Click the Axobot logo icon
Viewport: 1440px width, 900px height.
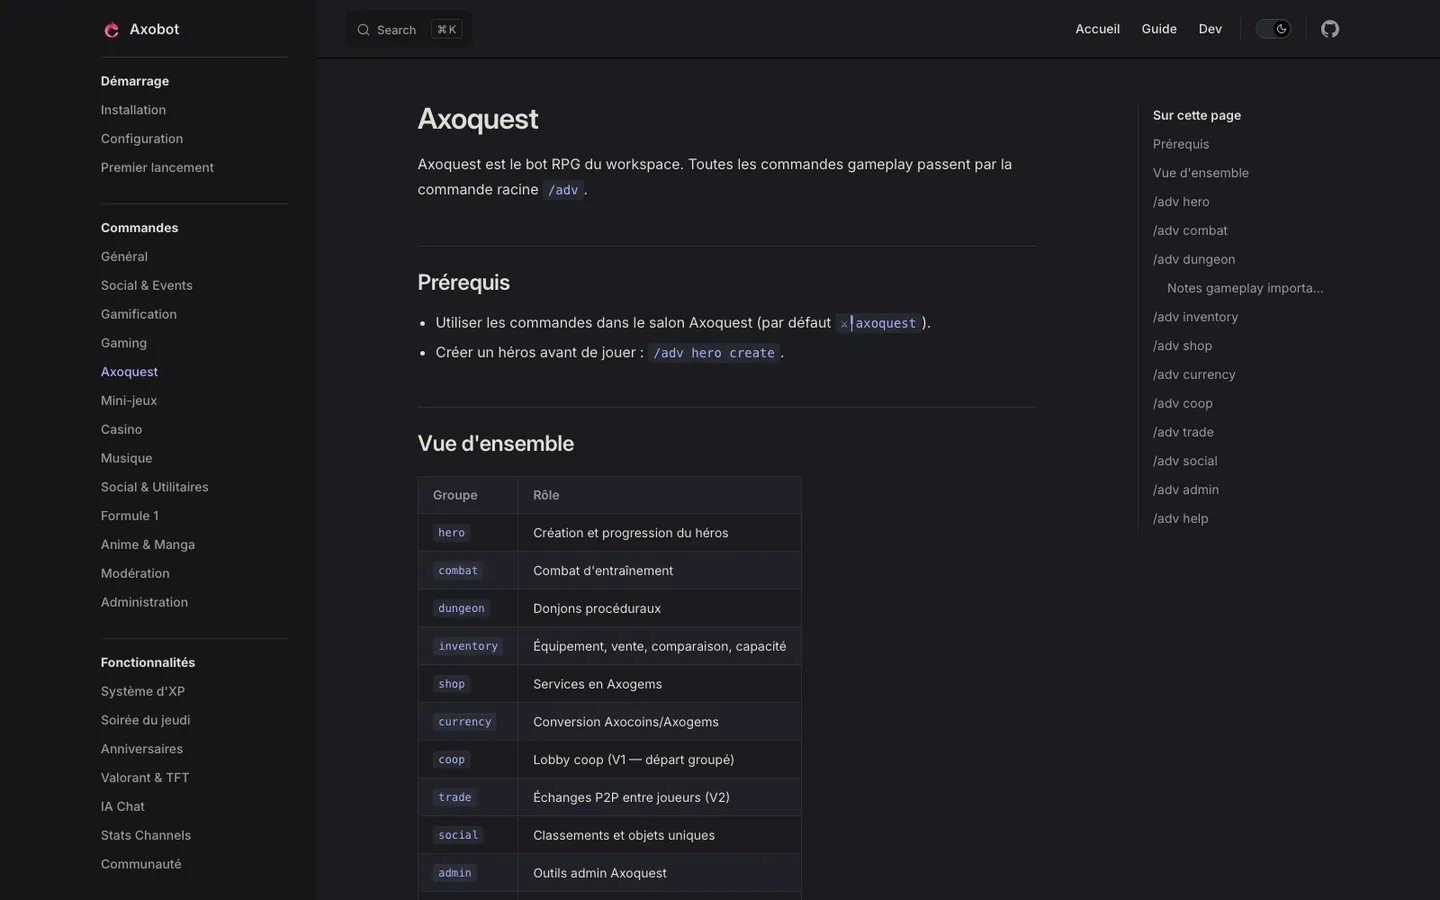pos(111,30)
